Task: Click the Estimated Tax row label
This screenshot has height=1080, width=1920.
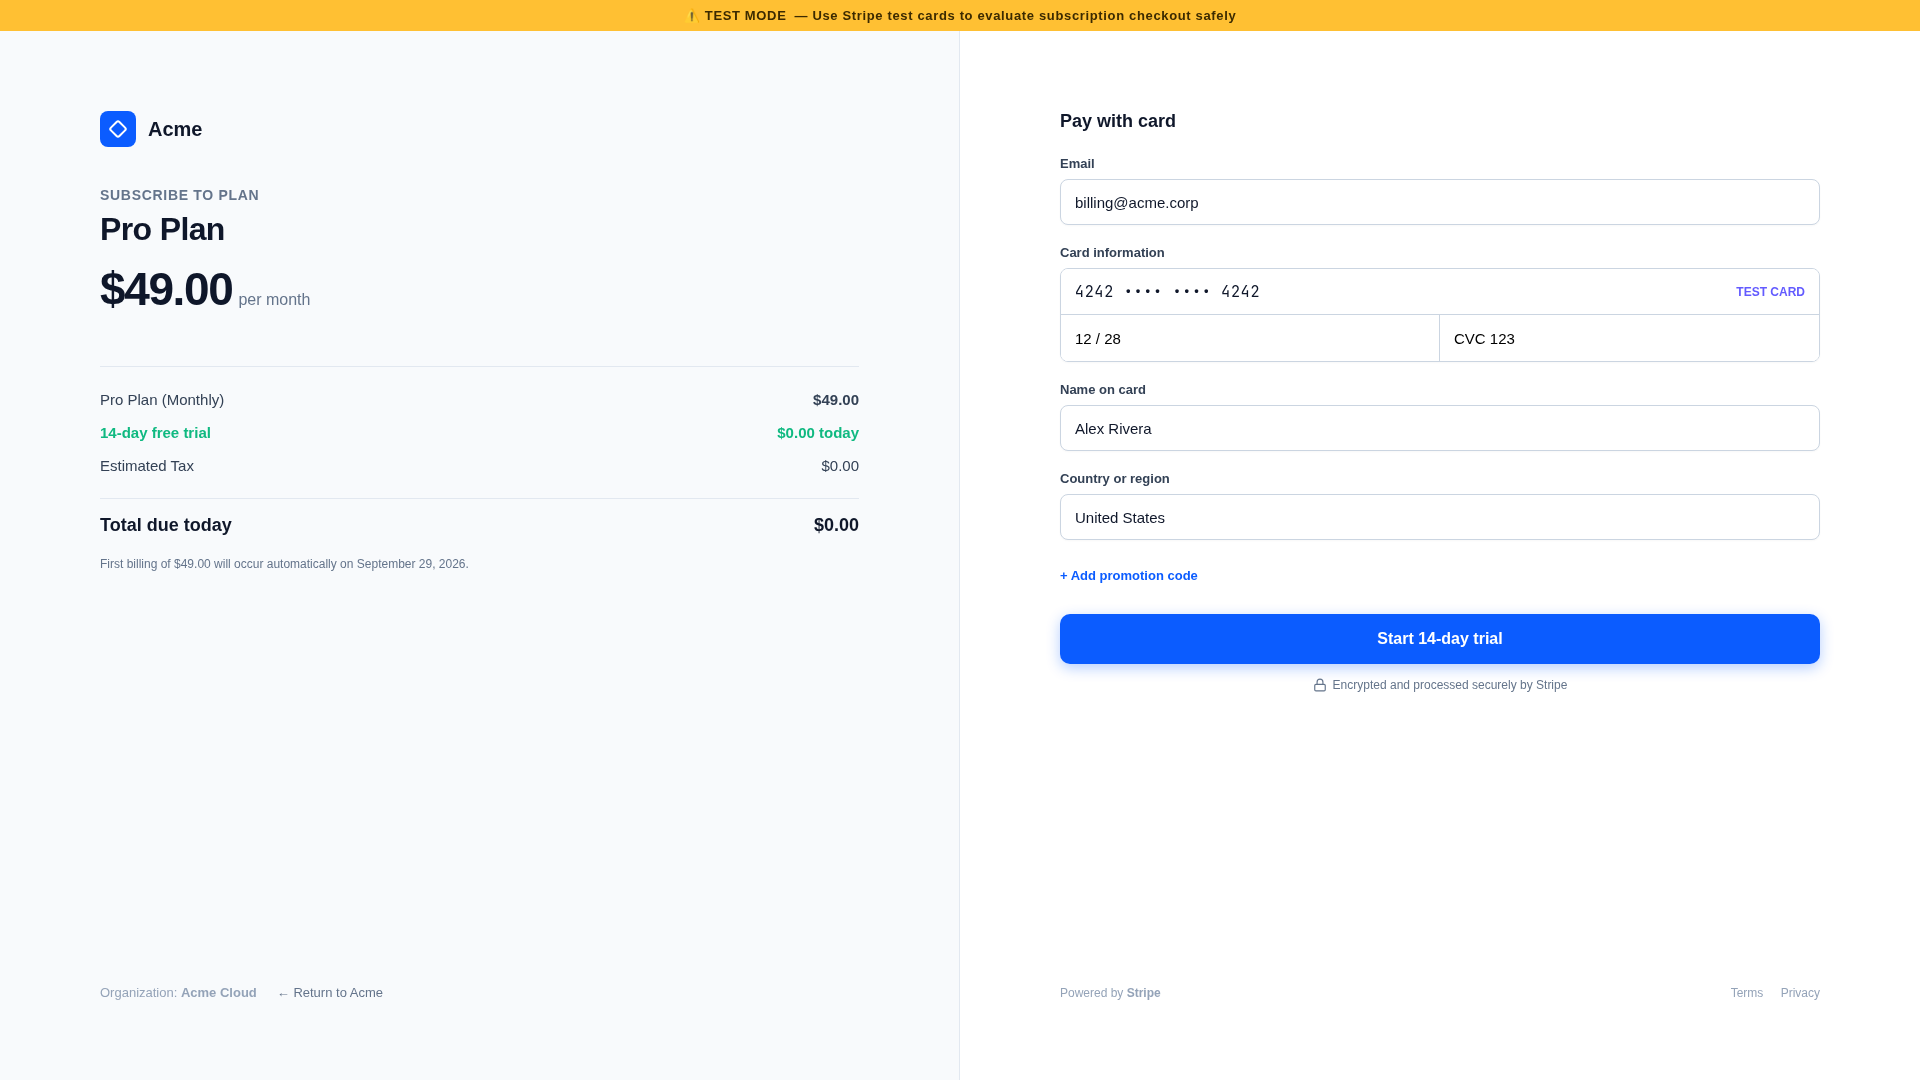Action: coord(147,466)
